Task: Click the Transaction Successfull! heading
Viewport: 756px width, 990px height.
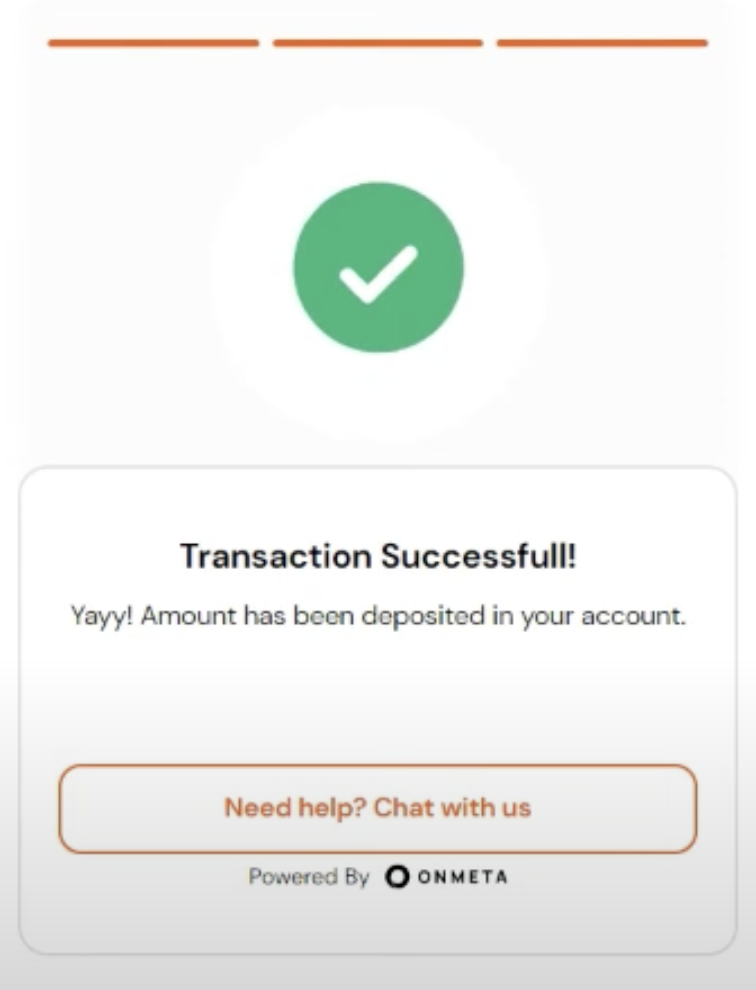Action: (x=378, y=556)
